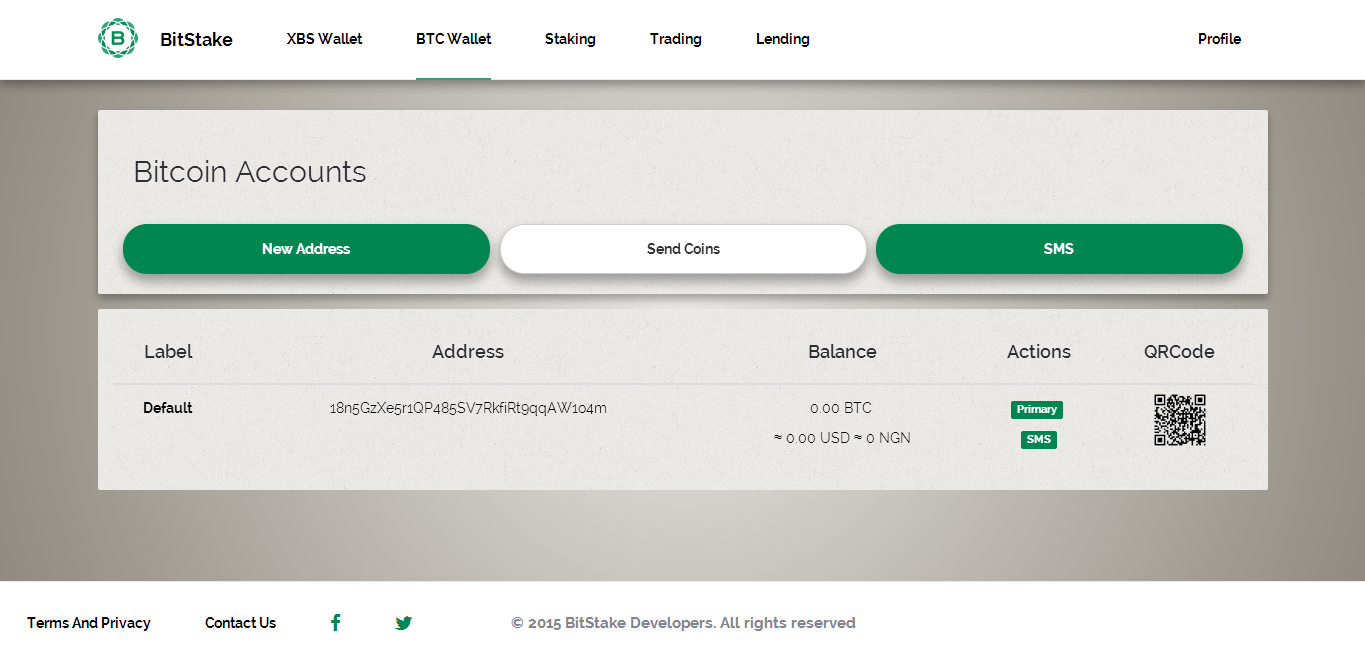The height and width of the screenshot is (659, 1365).
Task: Click the New Address button
Action: click(306, 249)
